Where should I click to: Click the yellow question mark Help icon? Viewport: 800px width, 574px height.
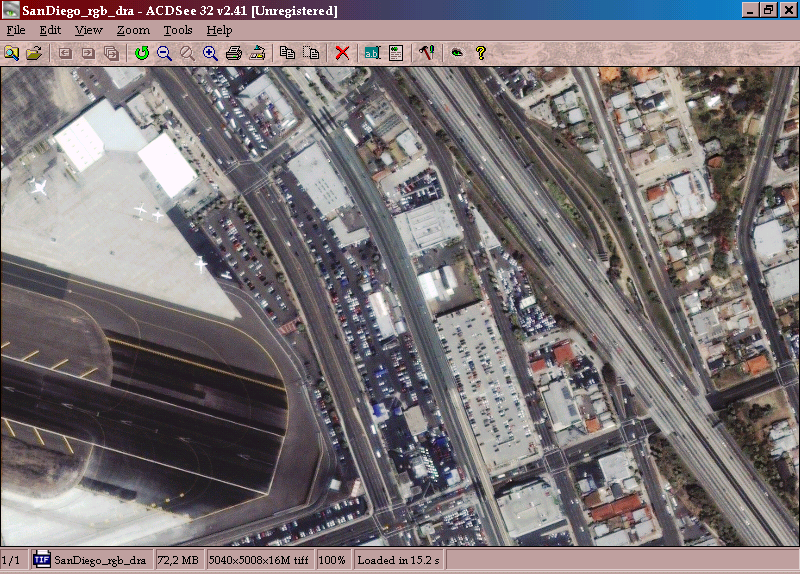click(x=480, y=53)
